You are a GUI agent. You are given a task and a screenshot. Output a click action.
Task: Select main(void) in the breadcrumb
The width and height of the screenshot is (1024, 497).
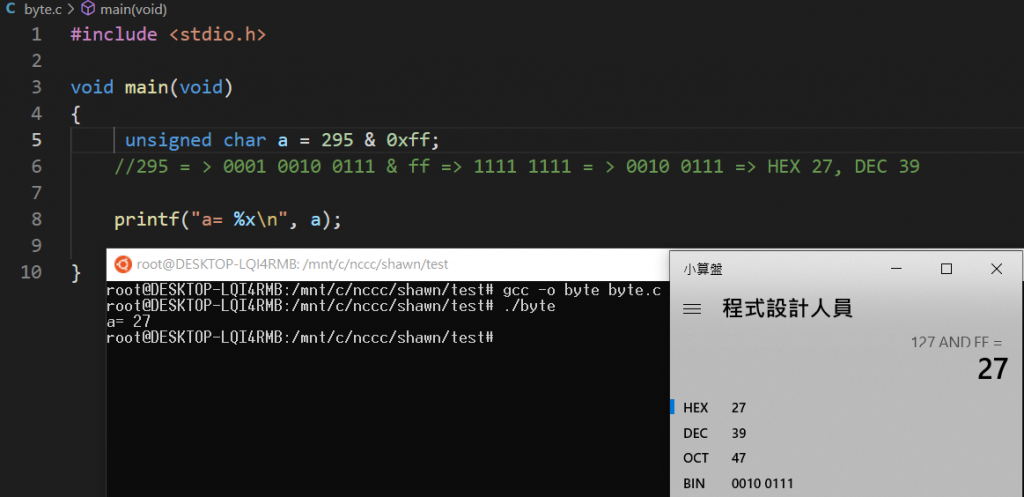[133, 10]
